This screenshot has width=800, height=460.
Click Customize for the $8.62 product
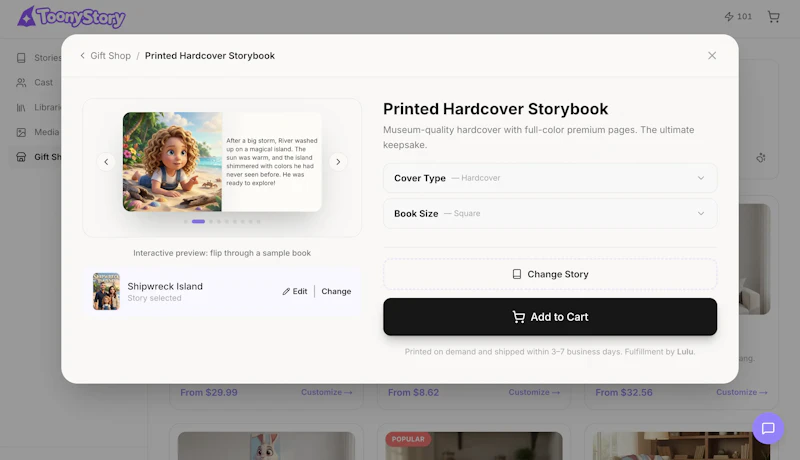point(534,392)
